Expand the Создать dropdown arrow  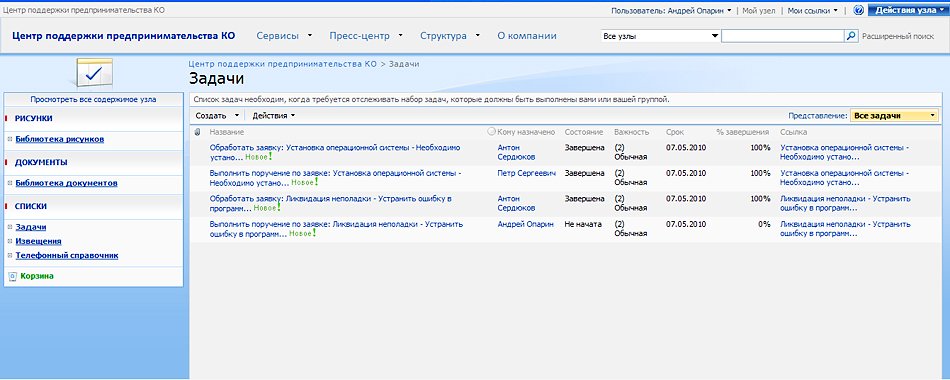tap(236, 115)
